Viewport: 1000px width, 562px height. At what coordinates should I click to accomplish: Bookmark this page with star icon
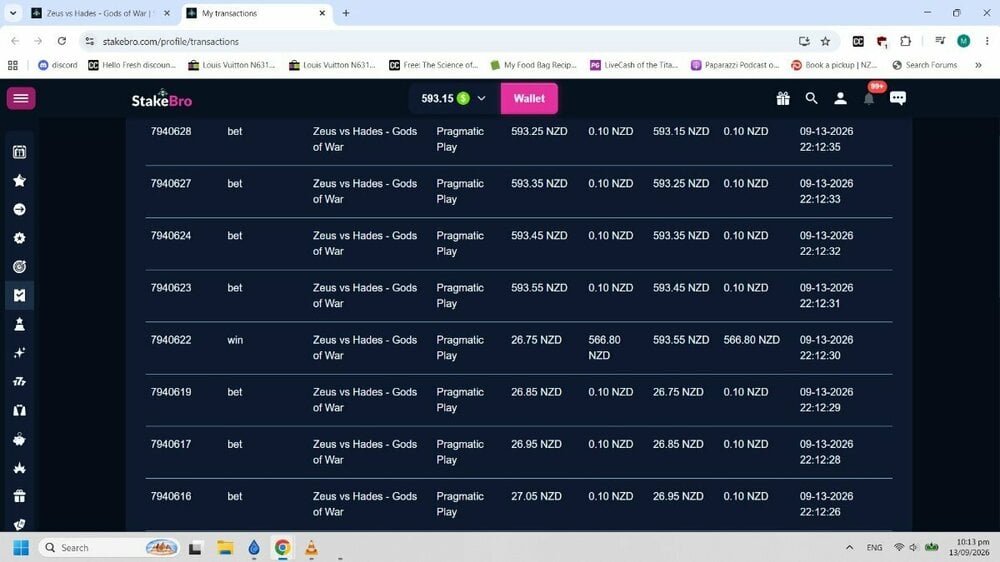point(825,41)
